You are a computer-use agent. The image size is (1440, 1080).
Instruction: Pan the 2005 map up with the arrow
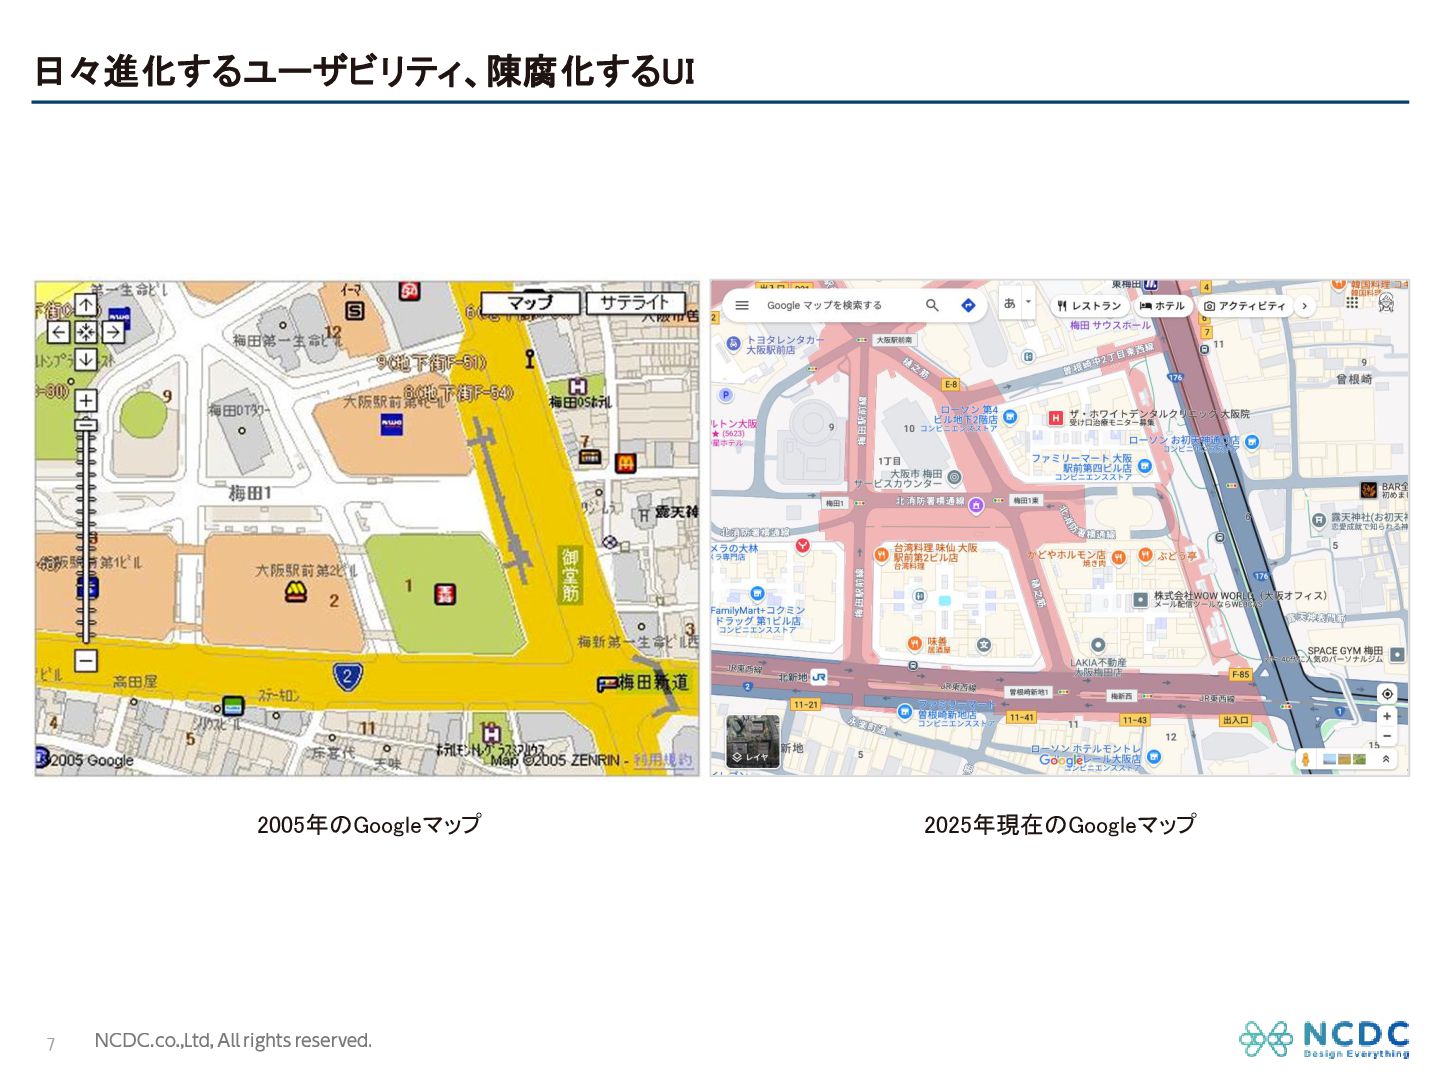point(86,305)
